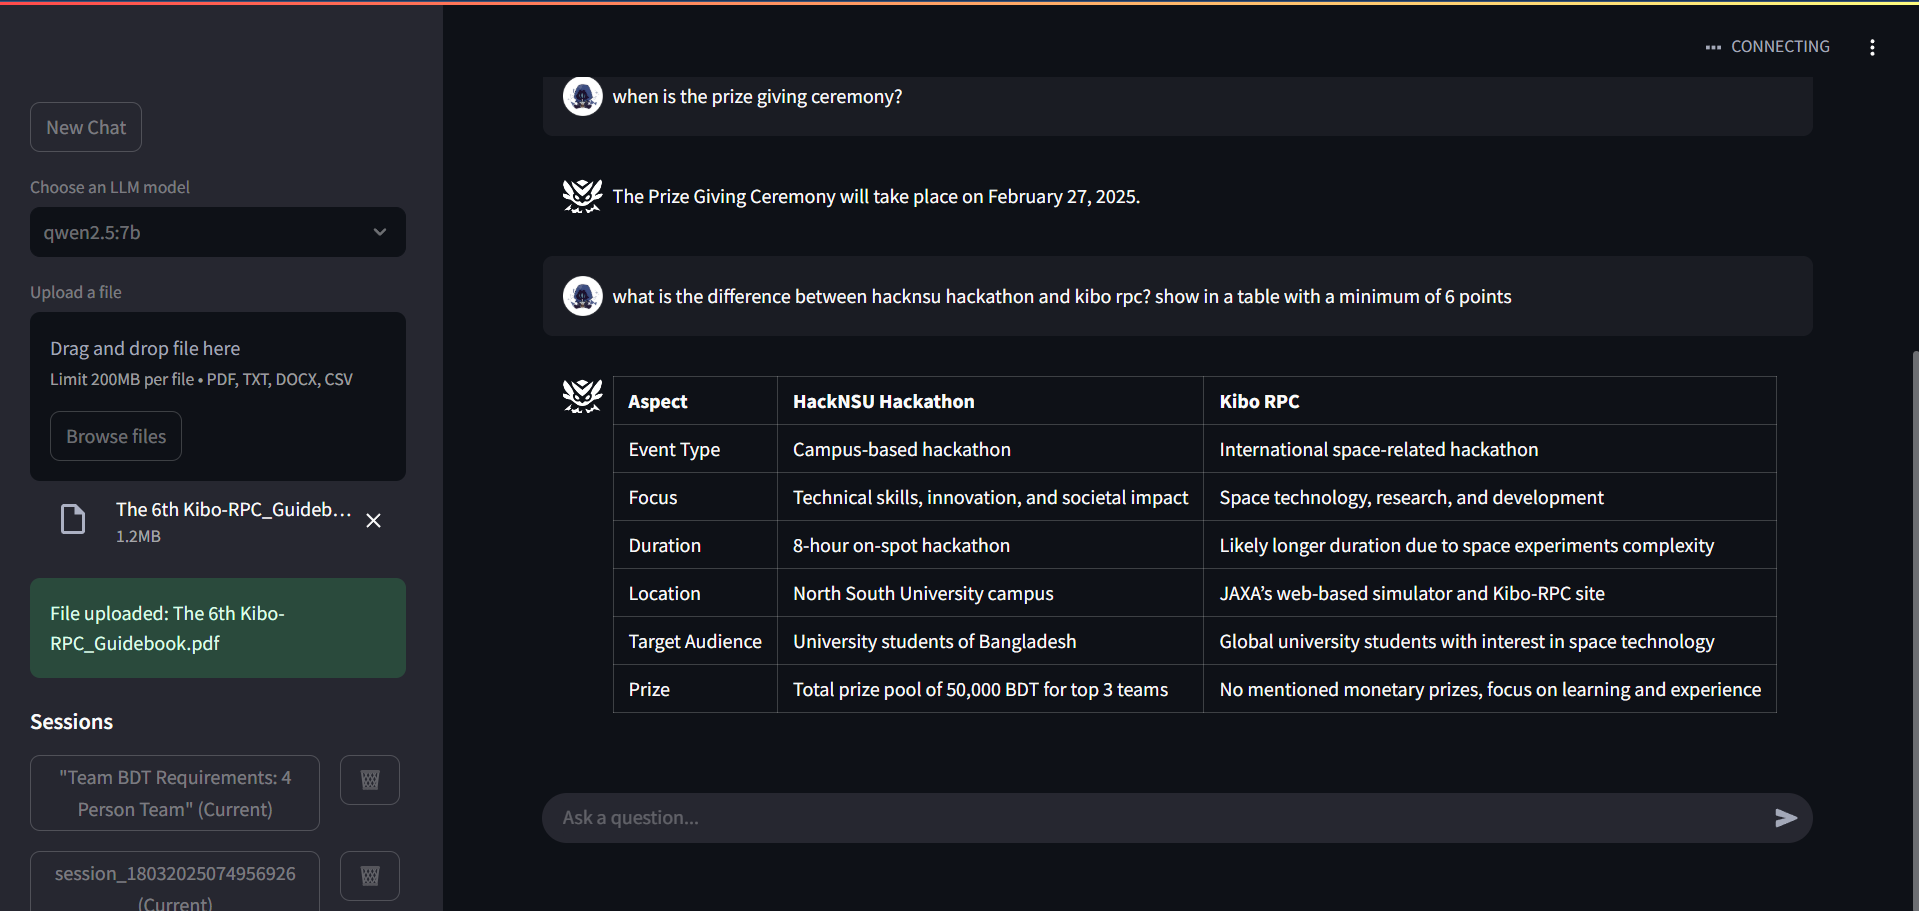
Task: Click user avatar beside hacknsu difference question
Action: tap(583, 296)
